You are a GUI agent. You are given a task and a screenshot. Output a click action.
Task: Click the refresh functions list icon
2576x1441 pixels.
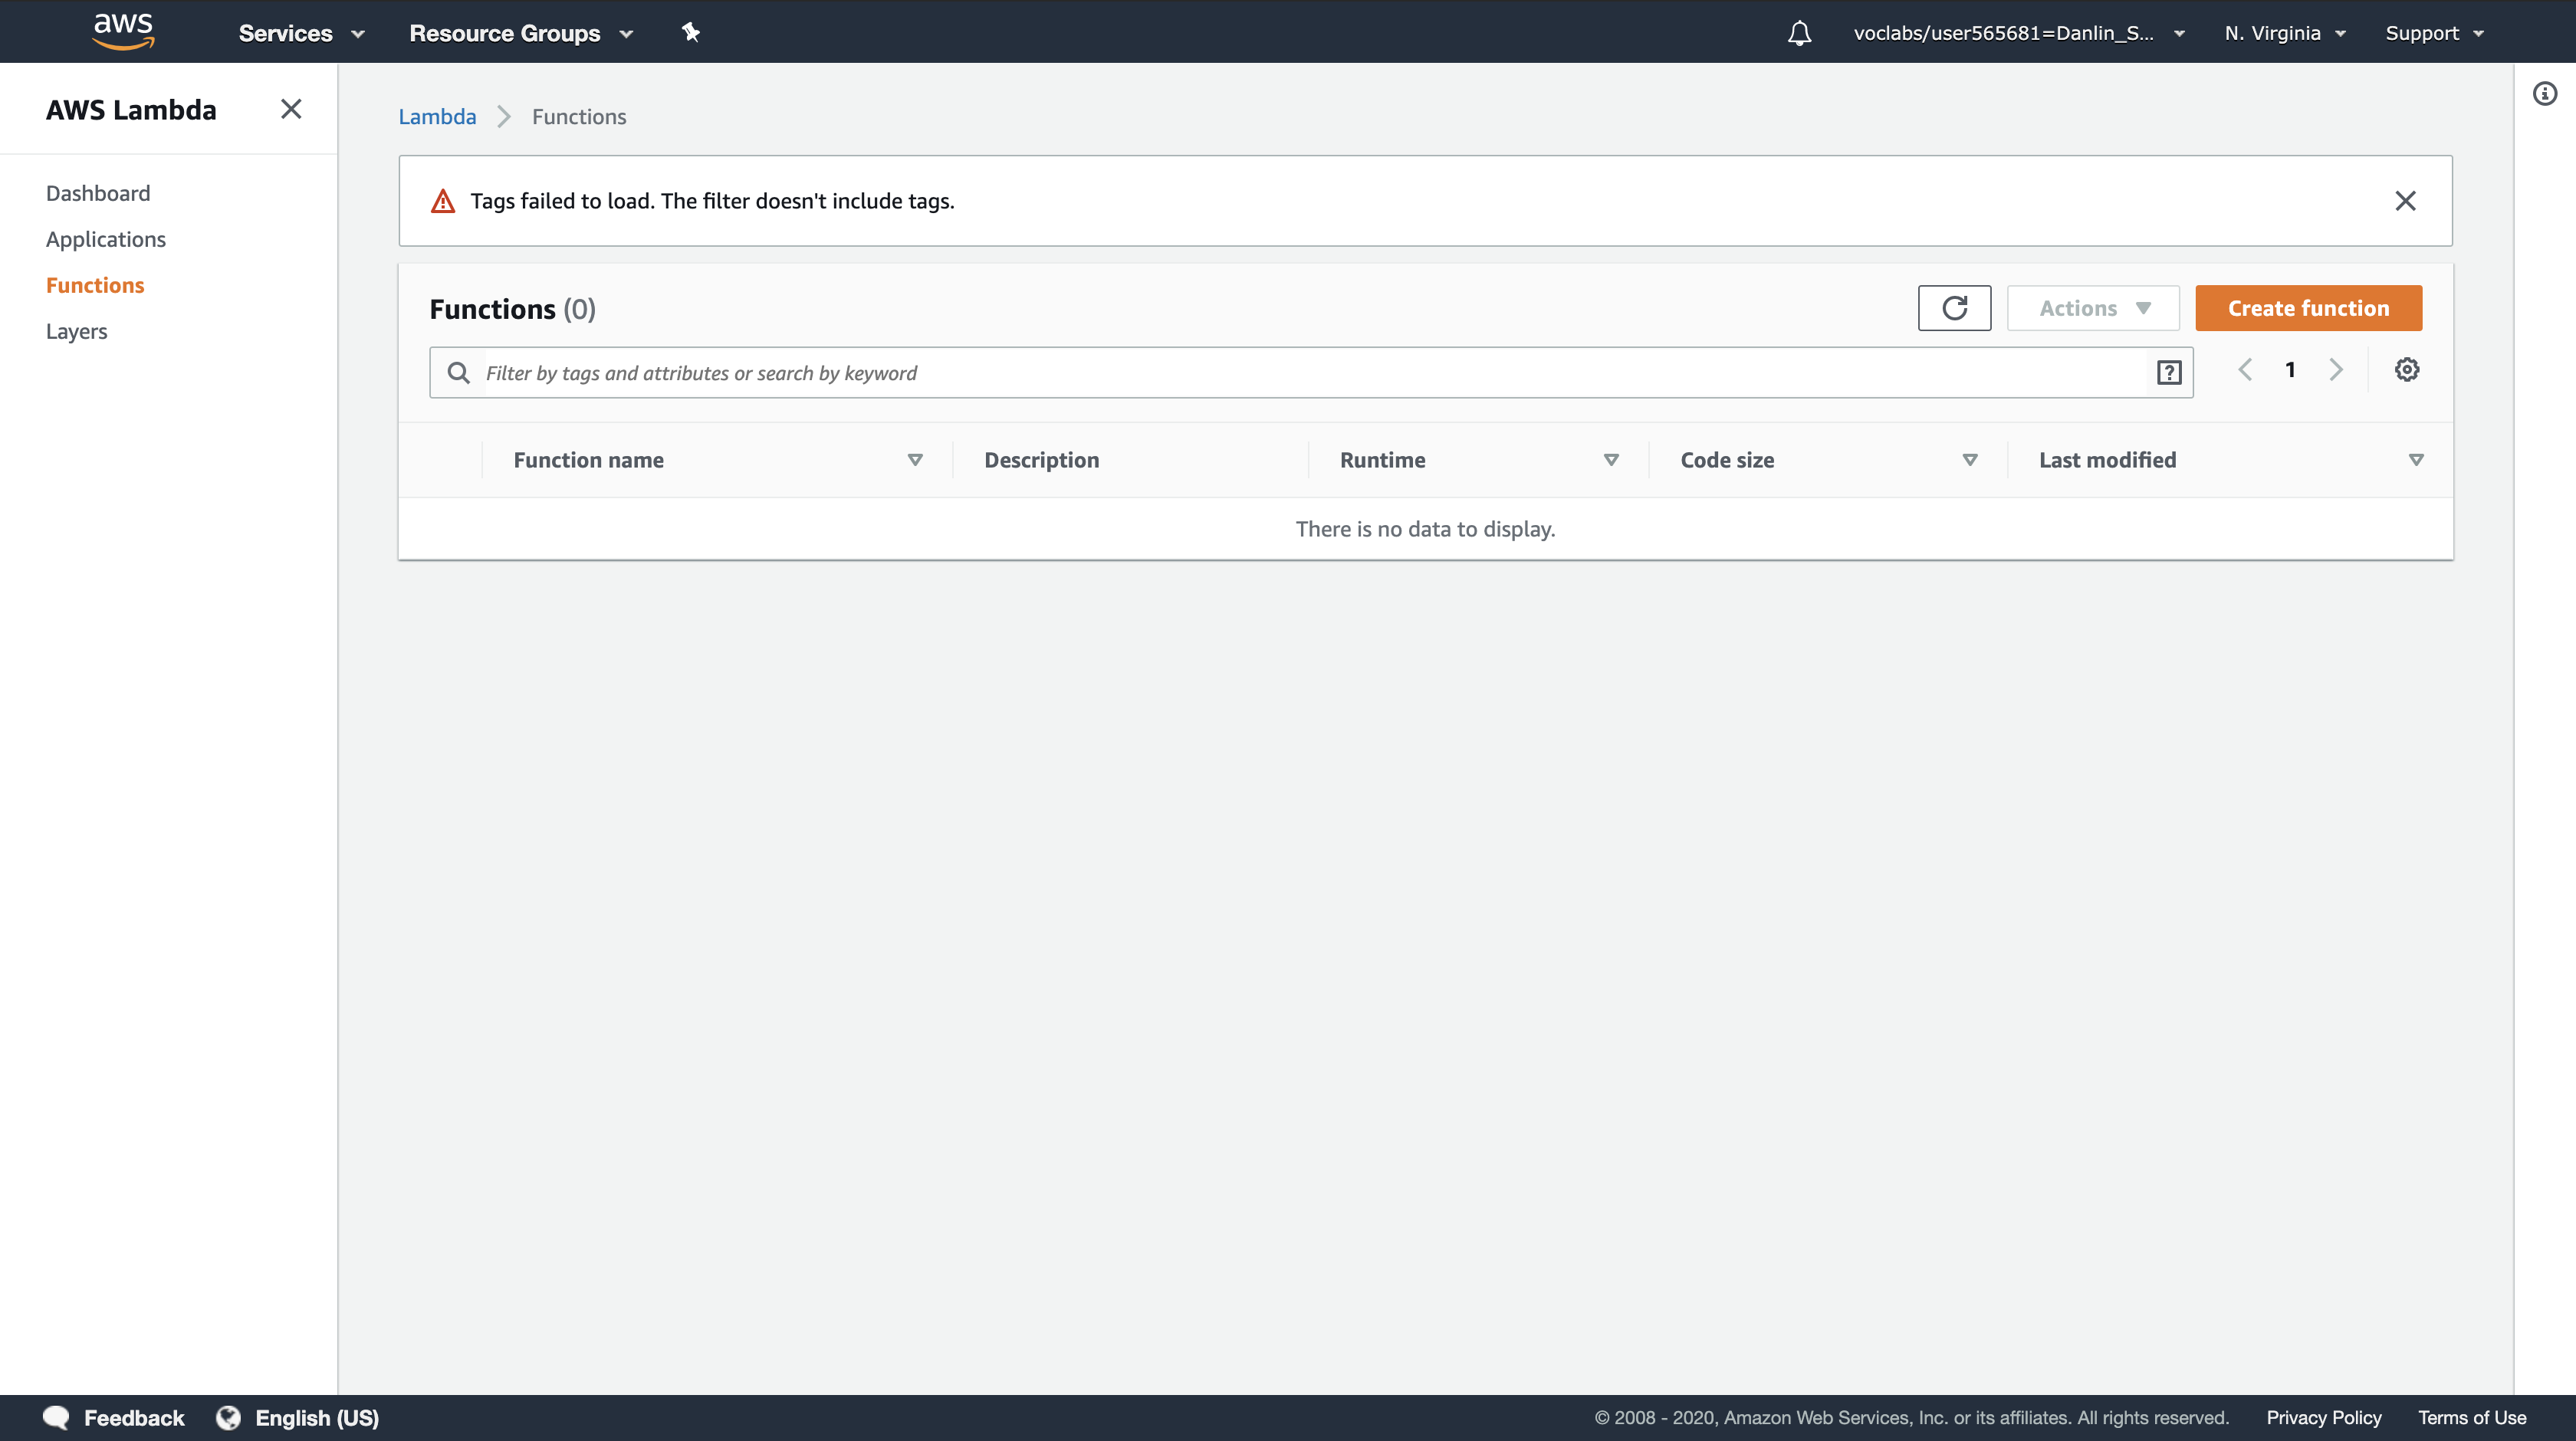tap(1954, 308)
